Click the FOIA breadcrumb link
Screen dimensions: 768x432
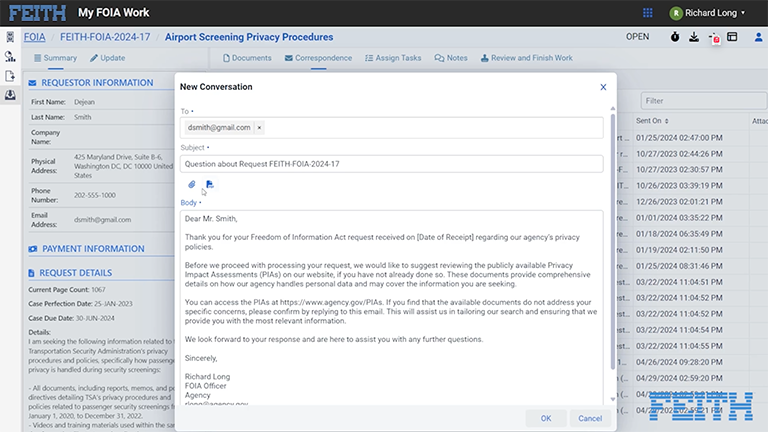point(34,37)
